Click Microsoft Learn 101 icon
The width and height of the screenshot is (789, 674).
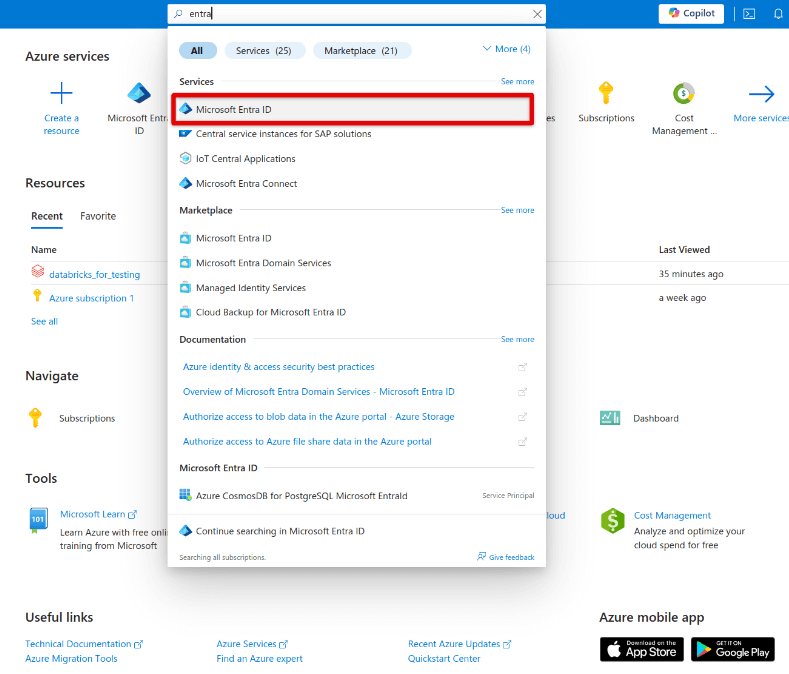coord(39,520)
